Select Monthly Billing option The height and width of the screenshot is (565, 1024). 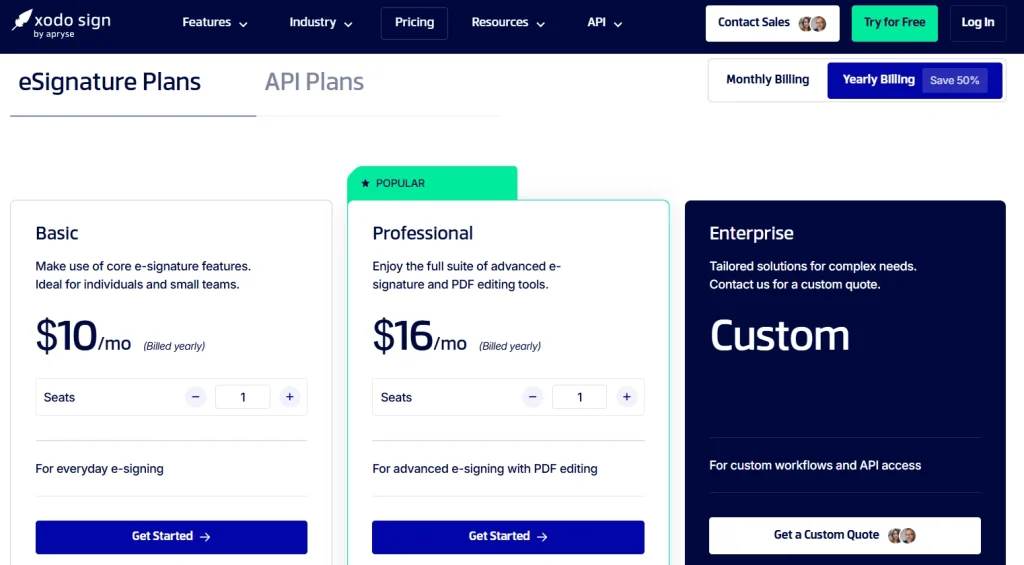point(767,80)
